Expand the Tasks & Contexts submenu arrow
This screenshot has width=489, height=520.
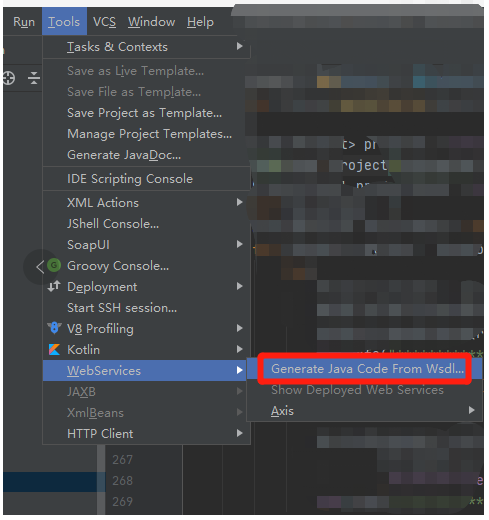pyautogui.click(x=239, y=46)
